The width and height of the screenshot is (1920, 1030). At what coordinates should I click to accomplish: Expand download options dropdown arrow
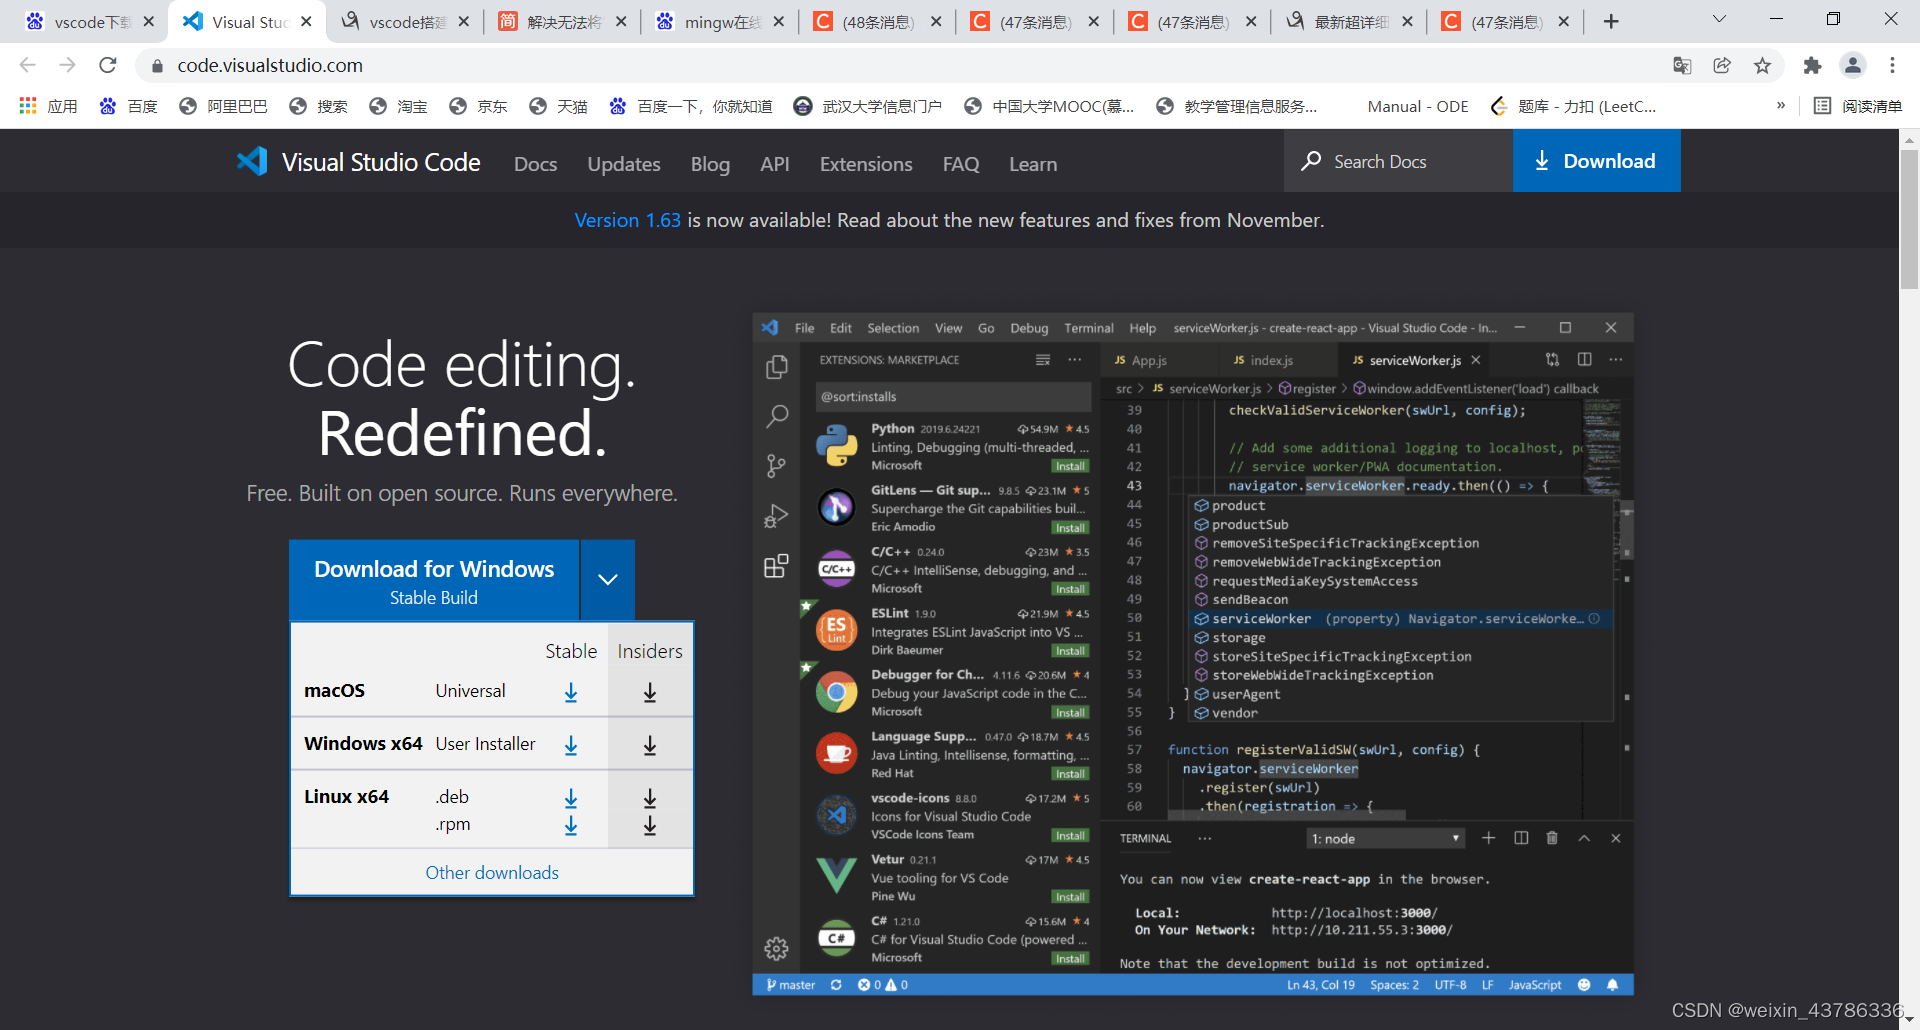click(608, 580)
